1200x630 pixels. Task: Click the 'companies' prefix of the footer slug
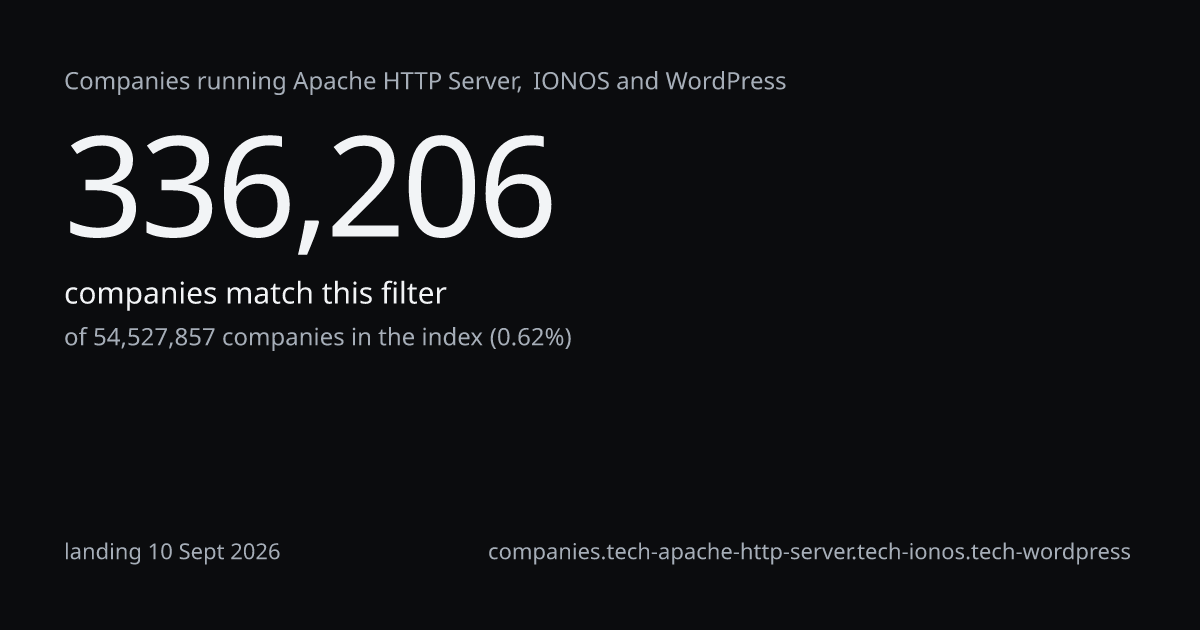click(545, 552)
